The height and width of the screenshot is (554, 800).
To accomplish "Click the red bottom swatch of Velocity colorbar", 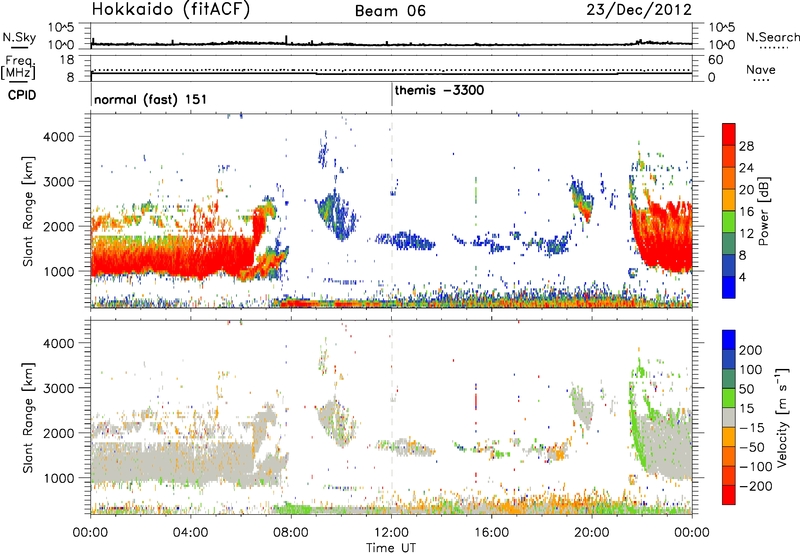I will click(x=729, y=495).
